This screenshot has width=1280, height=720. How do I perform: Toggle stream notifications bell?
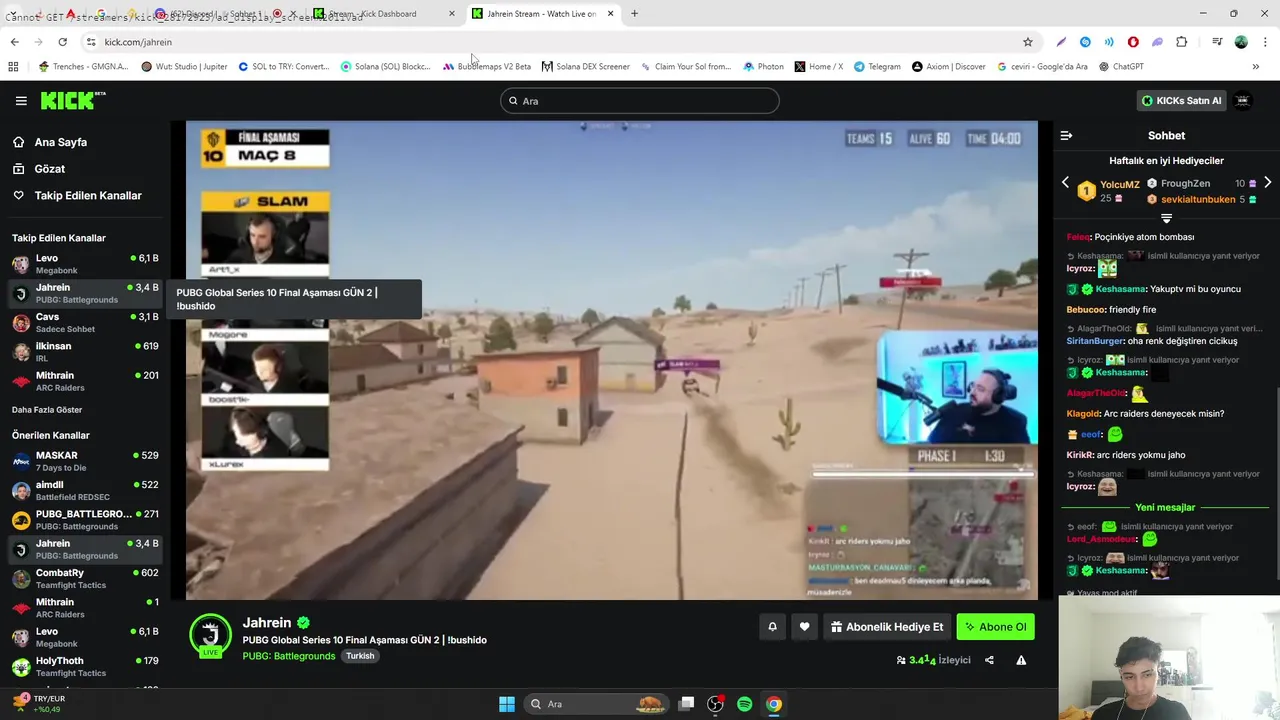pyautogui.click(x=772, y=627)
